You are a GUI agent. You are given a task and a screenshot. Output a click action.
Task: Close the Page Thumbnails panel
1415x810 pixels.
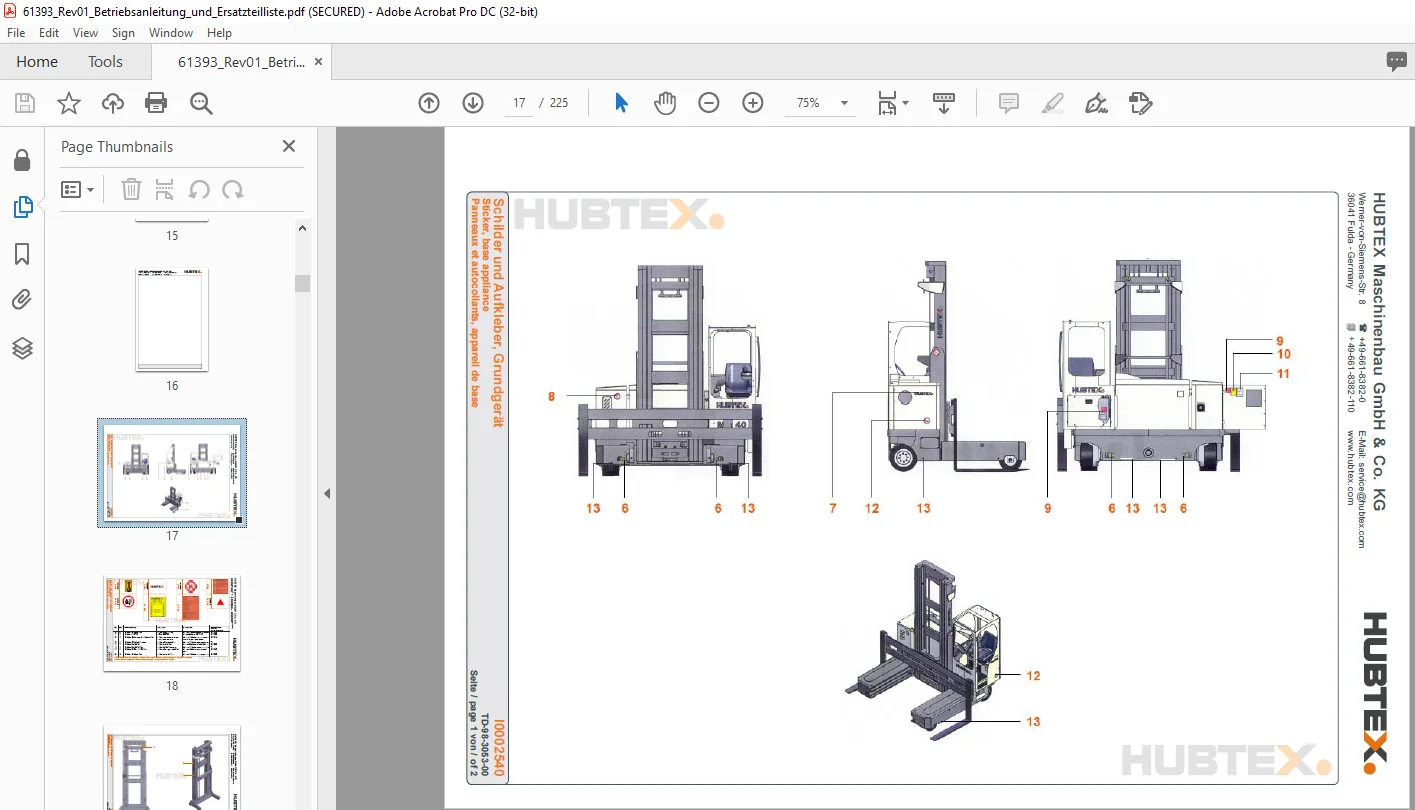click(x=289, y=146)
